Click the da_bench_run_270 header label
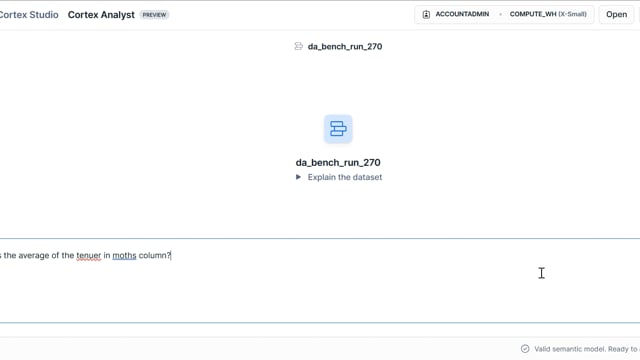The image size is (640, 360). click(x=345, y=47)
